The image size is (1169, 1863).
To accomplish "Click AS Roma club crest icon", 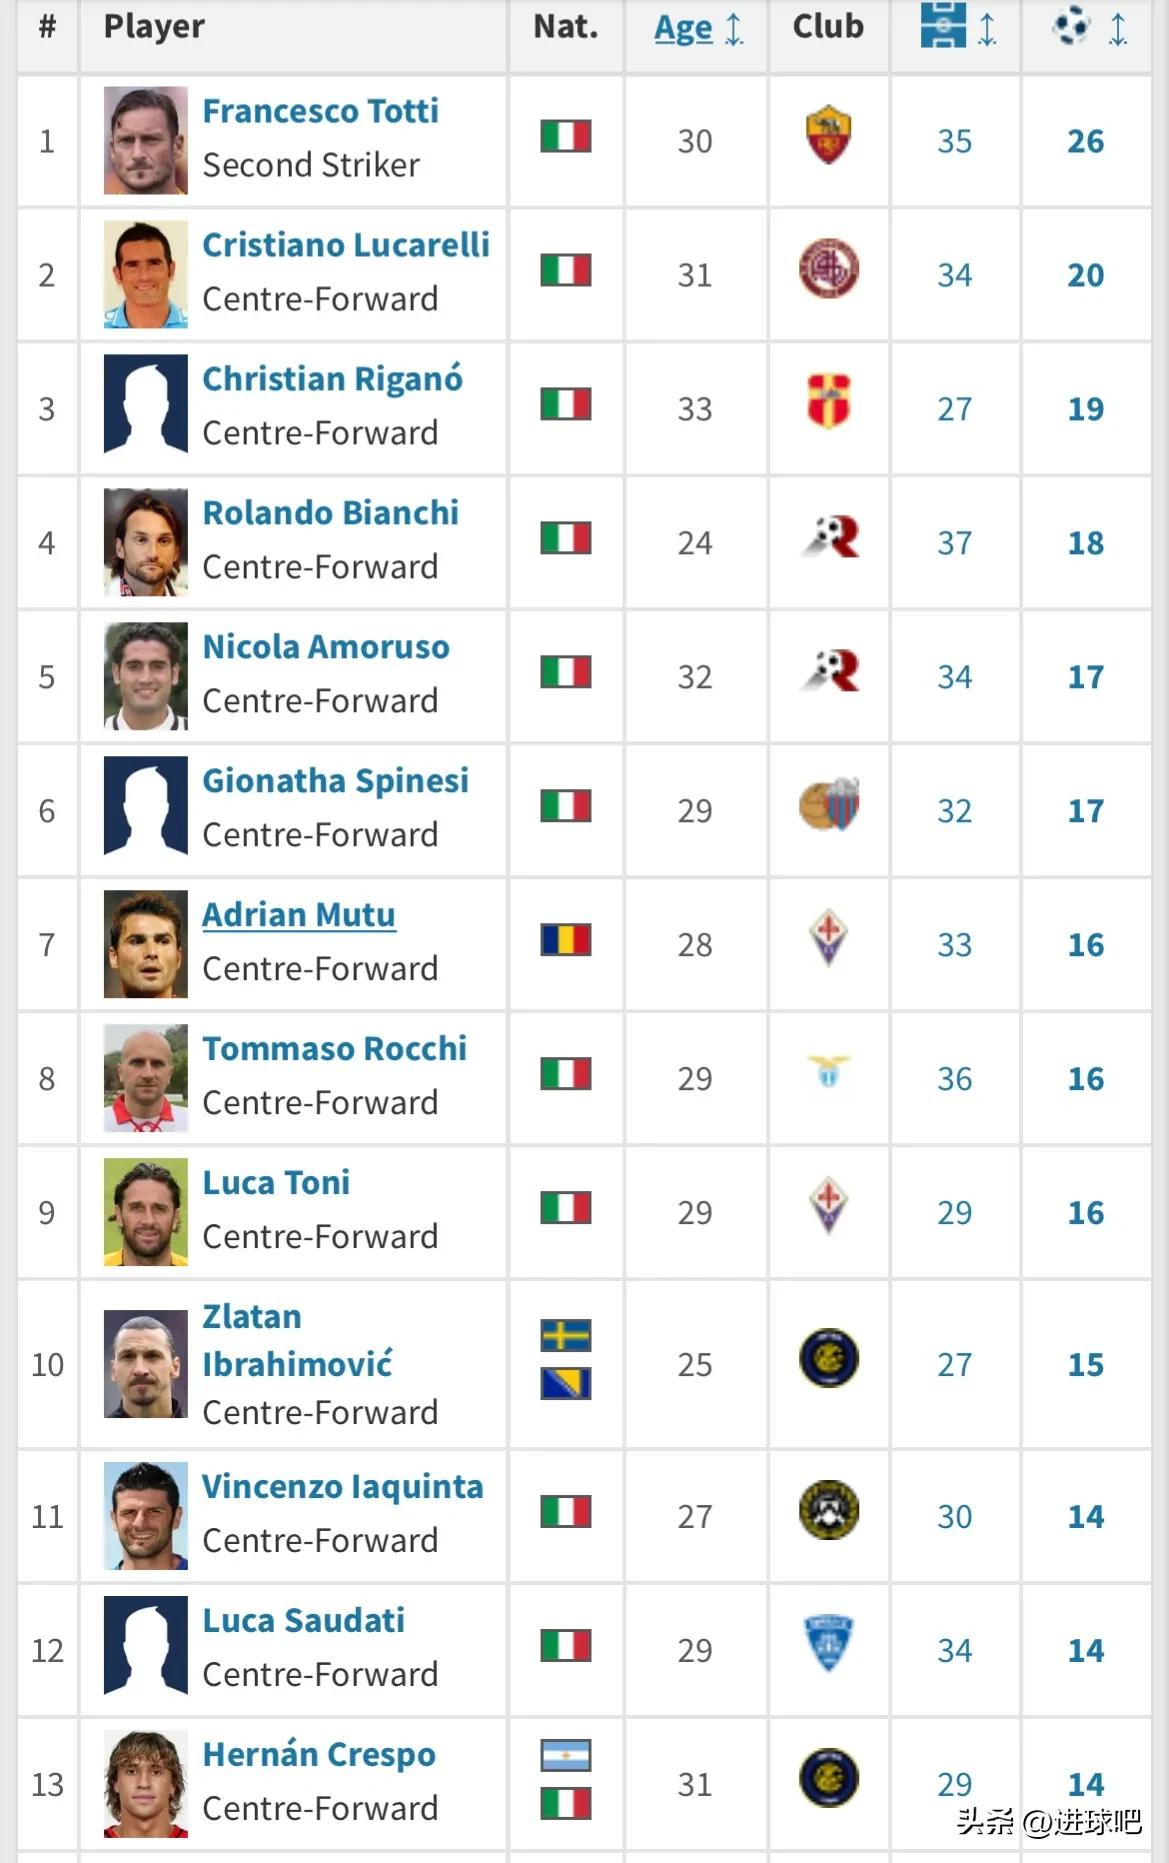I will tap(828, 135).
